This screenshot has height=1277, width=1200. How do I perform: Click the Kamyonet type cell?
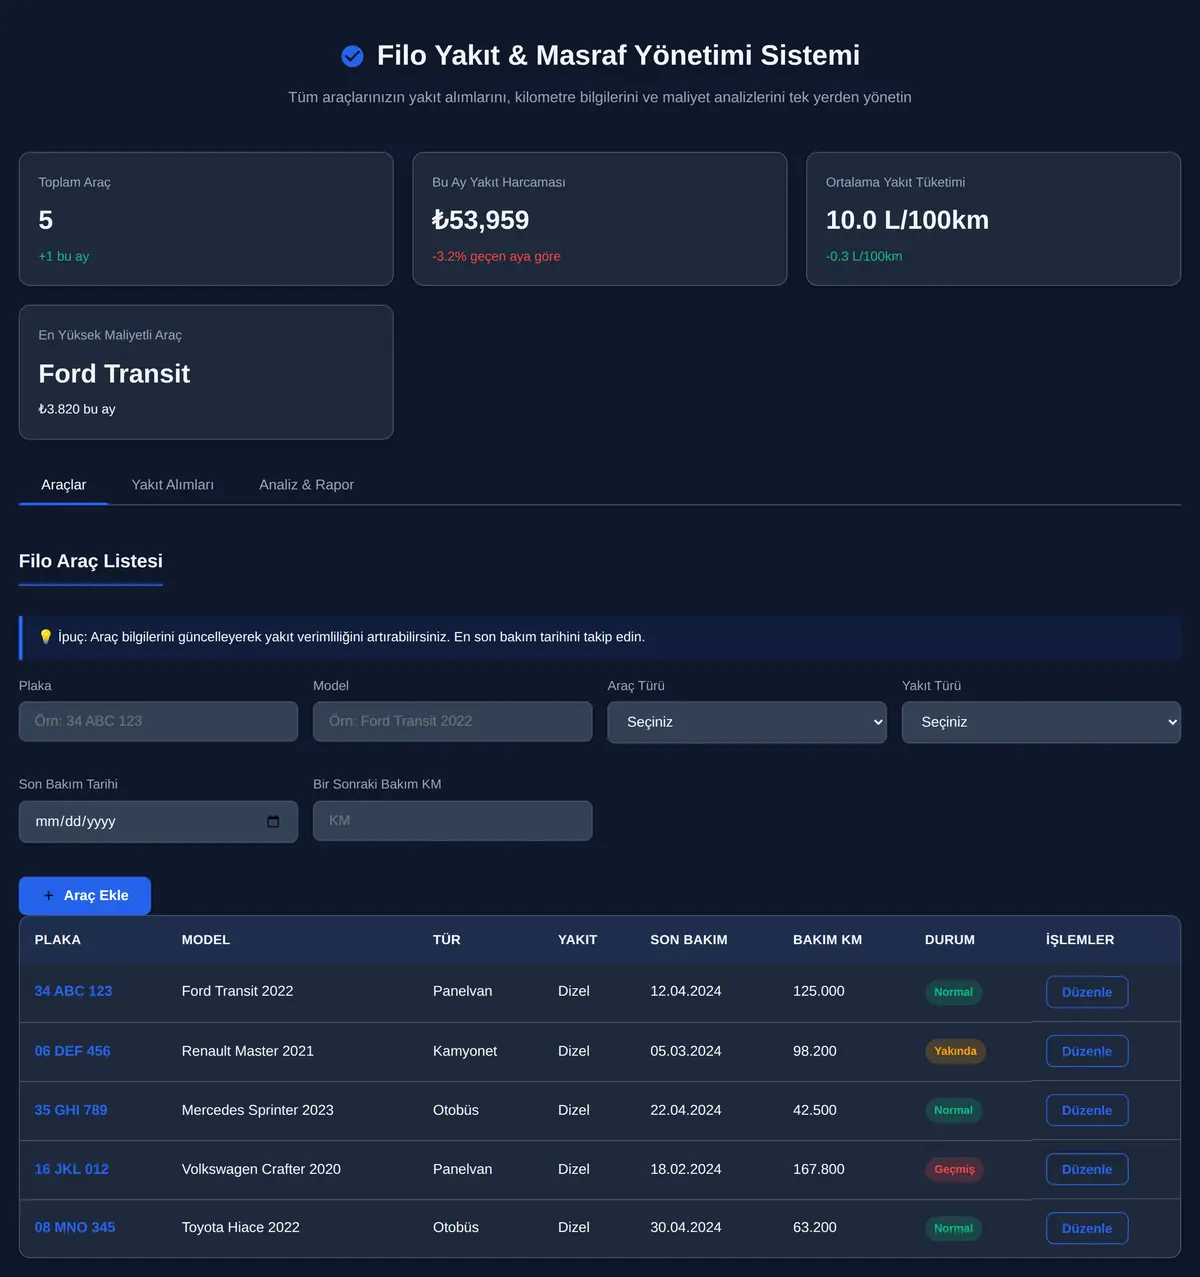tap(465, 1051)
